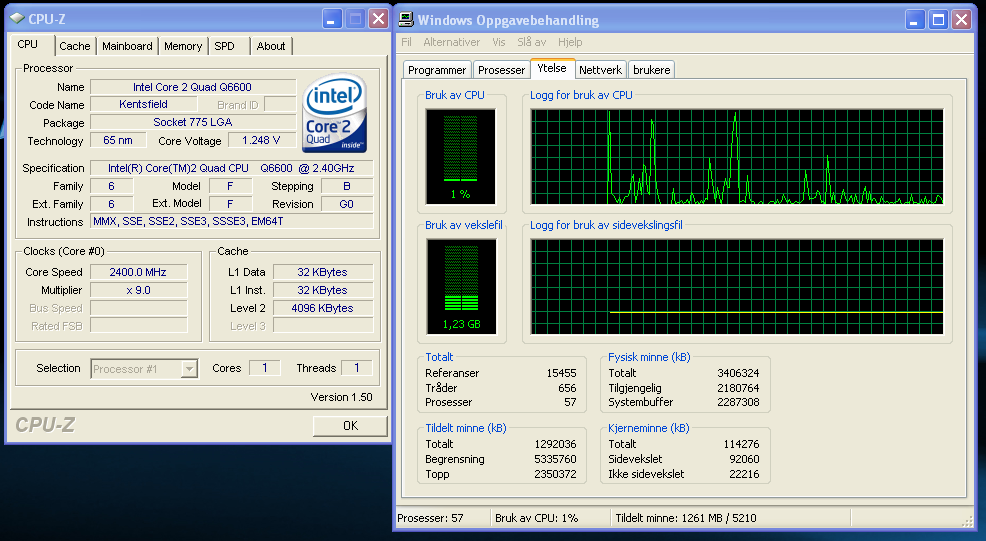Click the Task Manager window resize grip
This screenshot has height=541, width=986.
[x=967, y=521]
